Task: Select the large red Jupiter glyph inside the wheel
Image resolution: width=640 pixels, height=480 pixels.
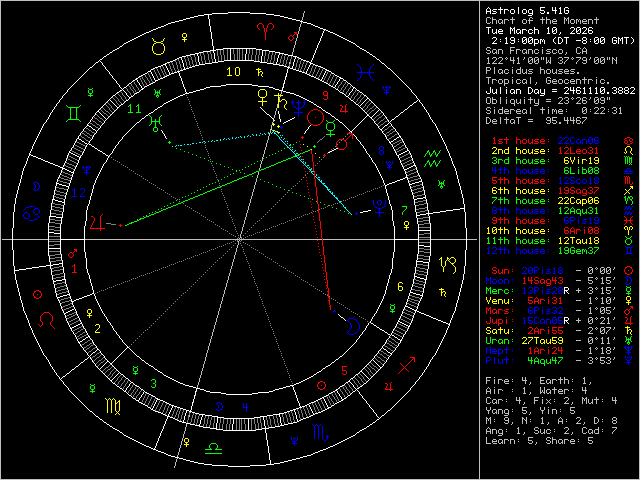Action: point(97,223)
